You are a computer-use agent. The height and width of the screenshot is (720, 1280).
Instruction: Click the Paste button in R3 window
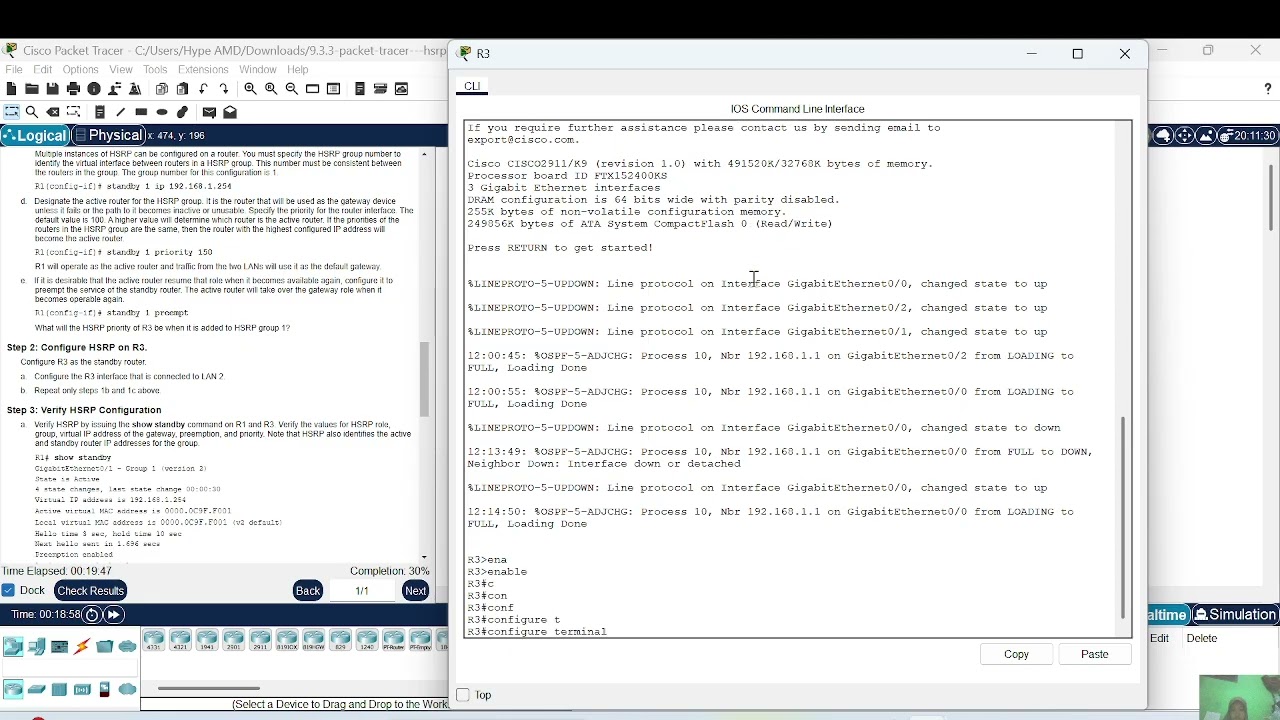pyautogui.click(x=1095, y=654)
